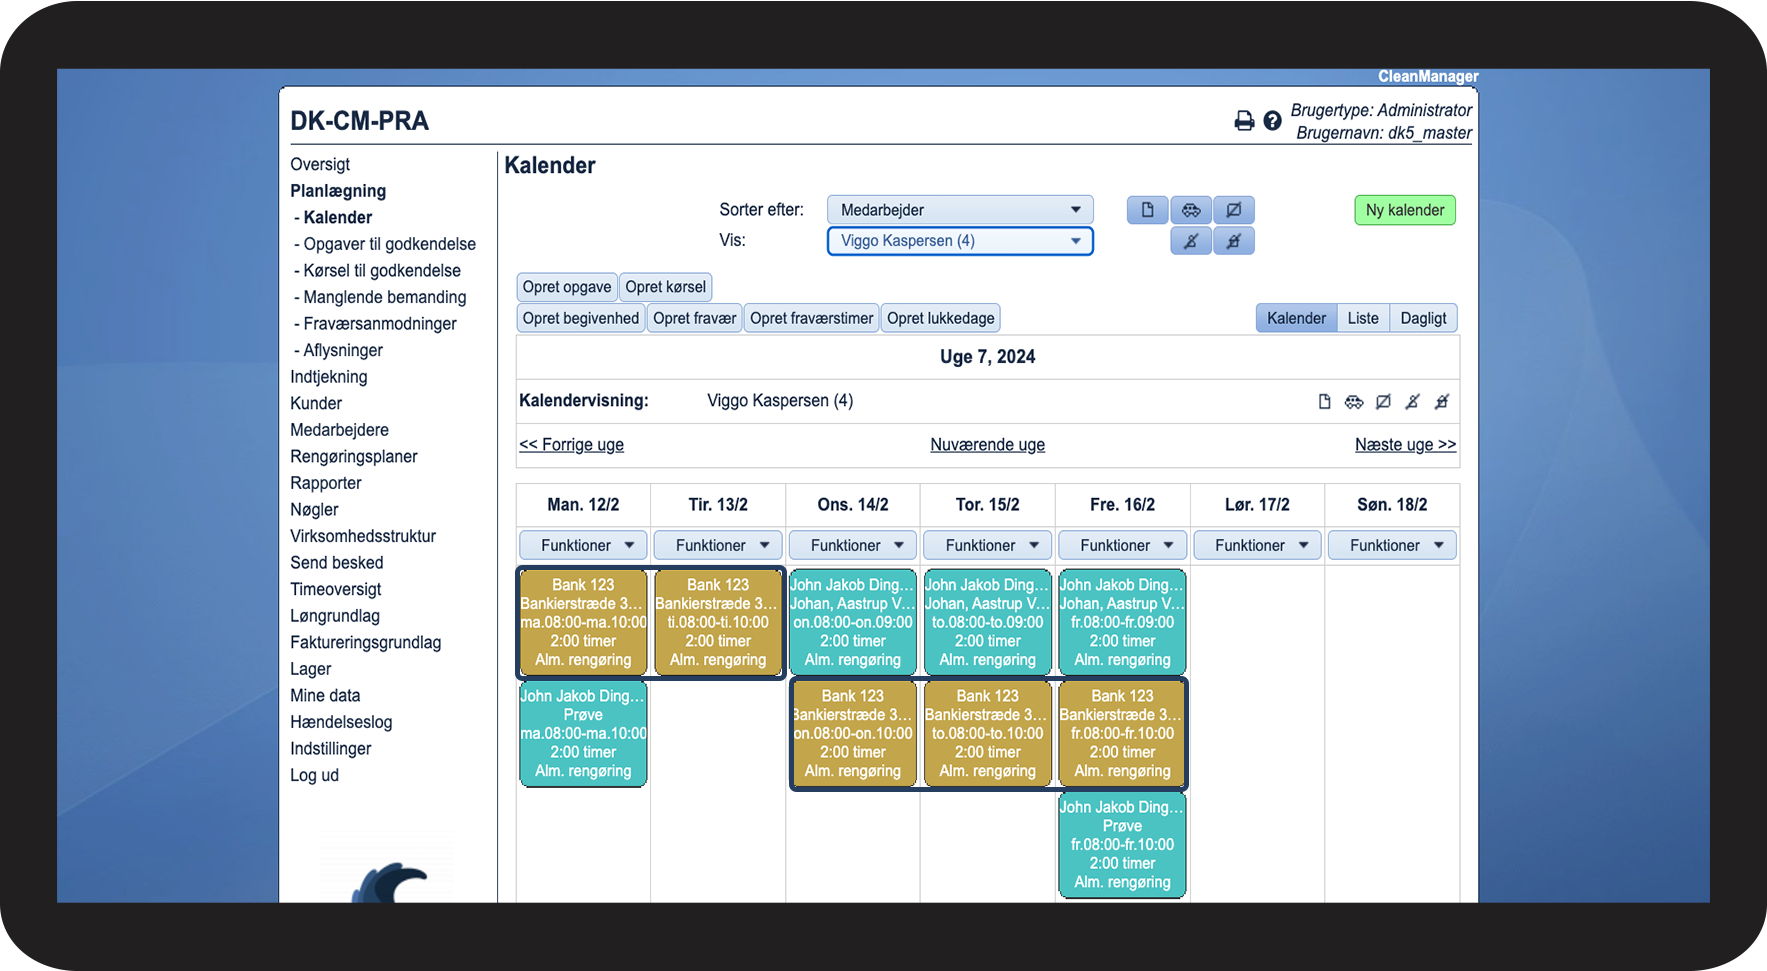Toggle the blue crossed-out person filter button
Image resolution: width=1767 pixels, height=971 pixels.
click(1191, 241)
